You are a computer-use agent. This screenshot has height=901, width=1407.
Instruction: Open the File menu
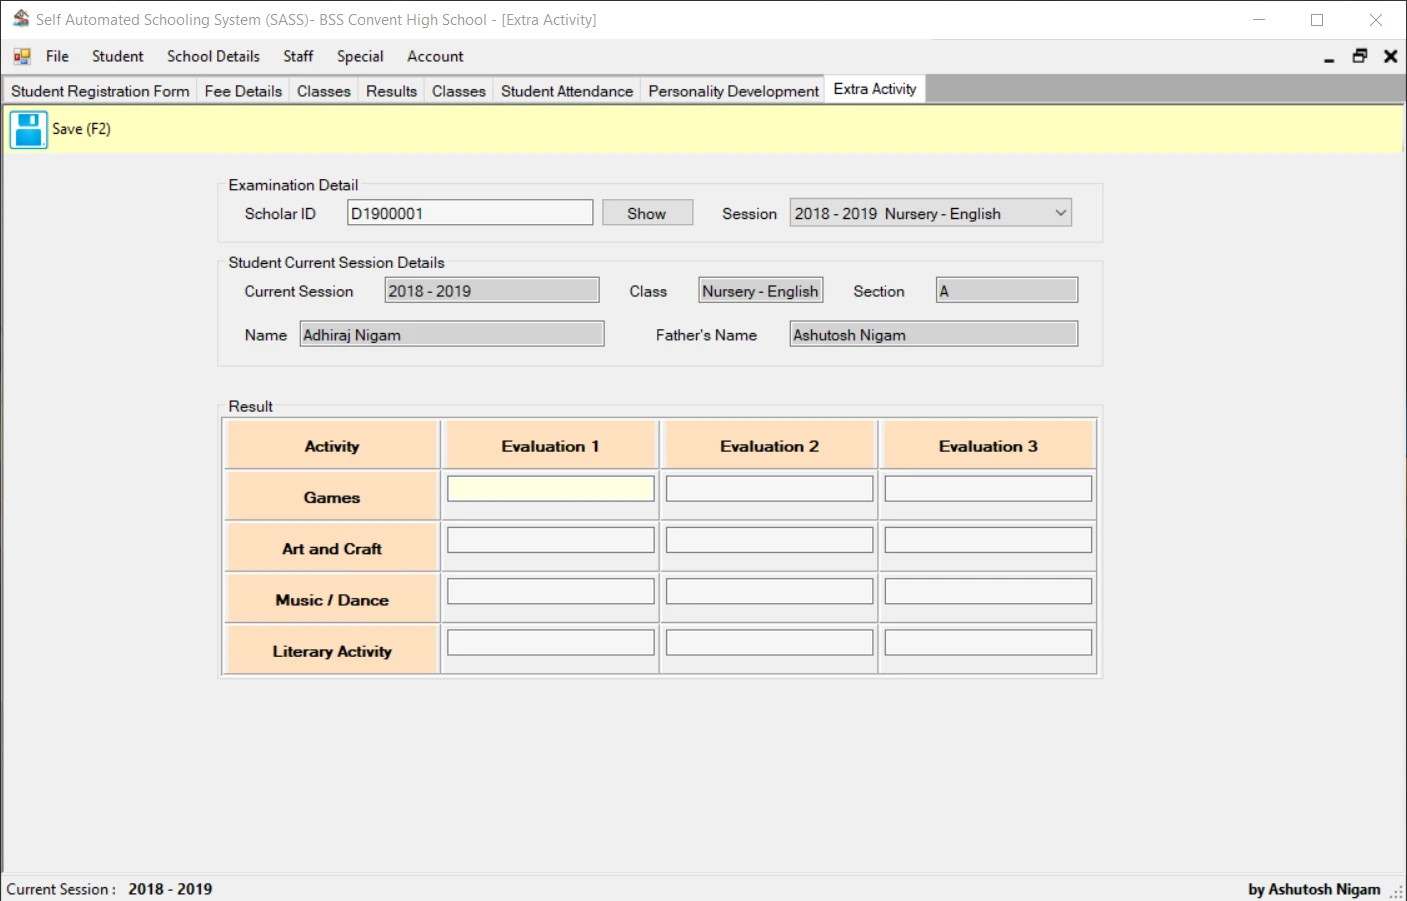point(57,56)
